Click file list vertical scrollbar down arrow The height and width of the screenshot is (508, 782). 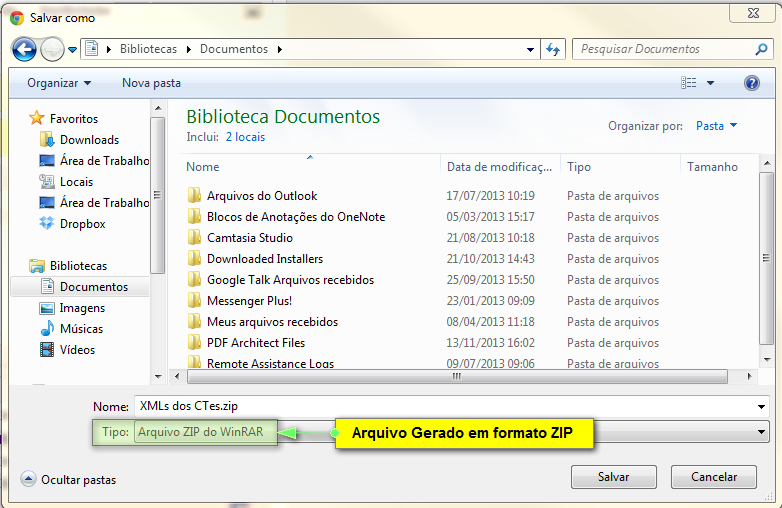tap(767, 359)
